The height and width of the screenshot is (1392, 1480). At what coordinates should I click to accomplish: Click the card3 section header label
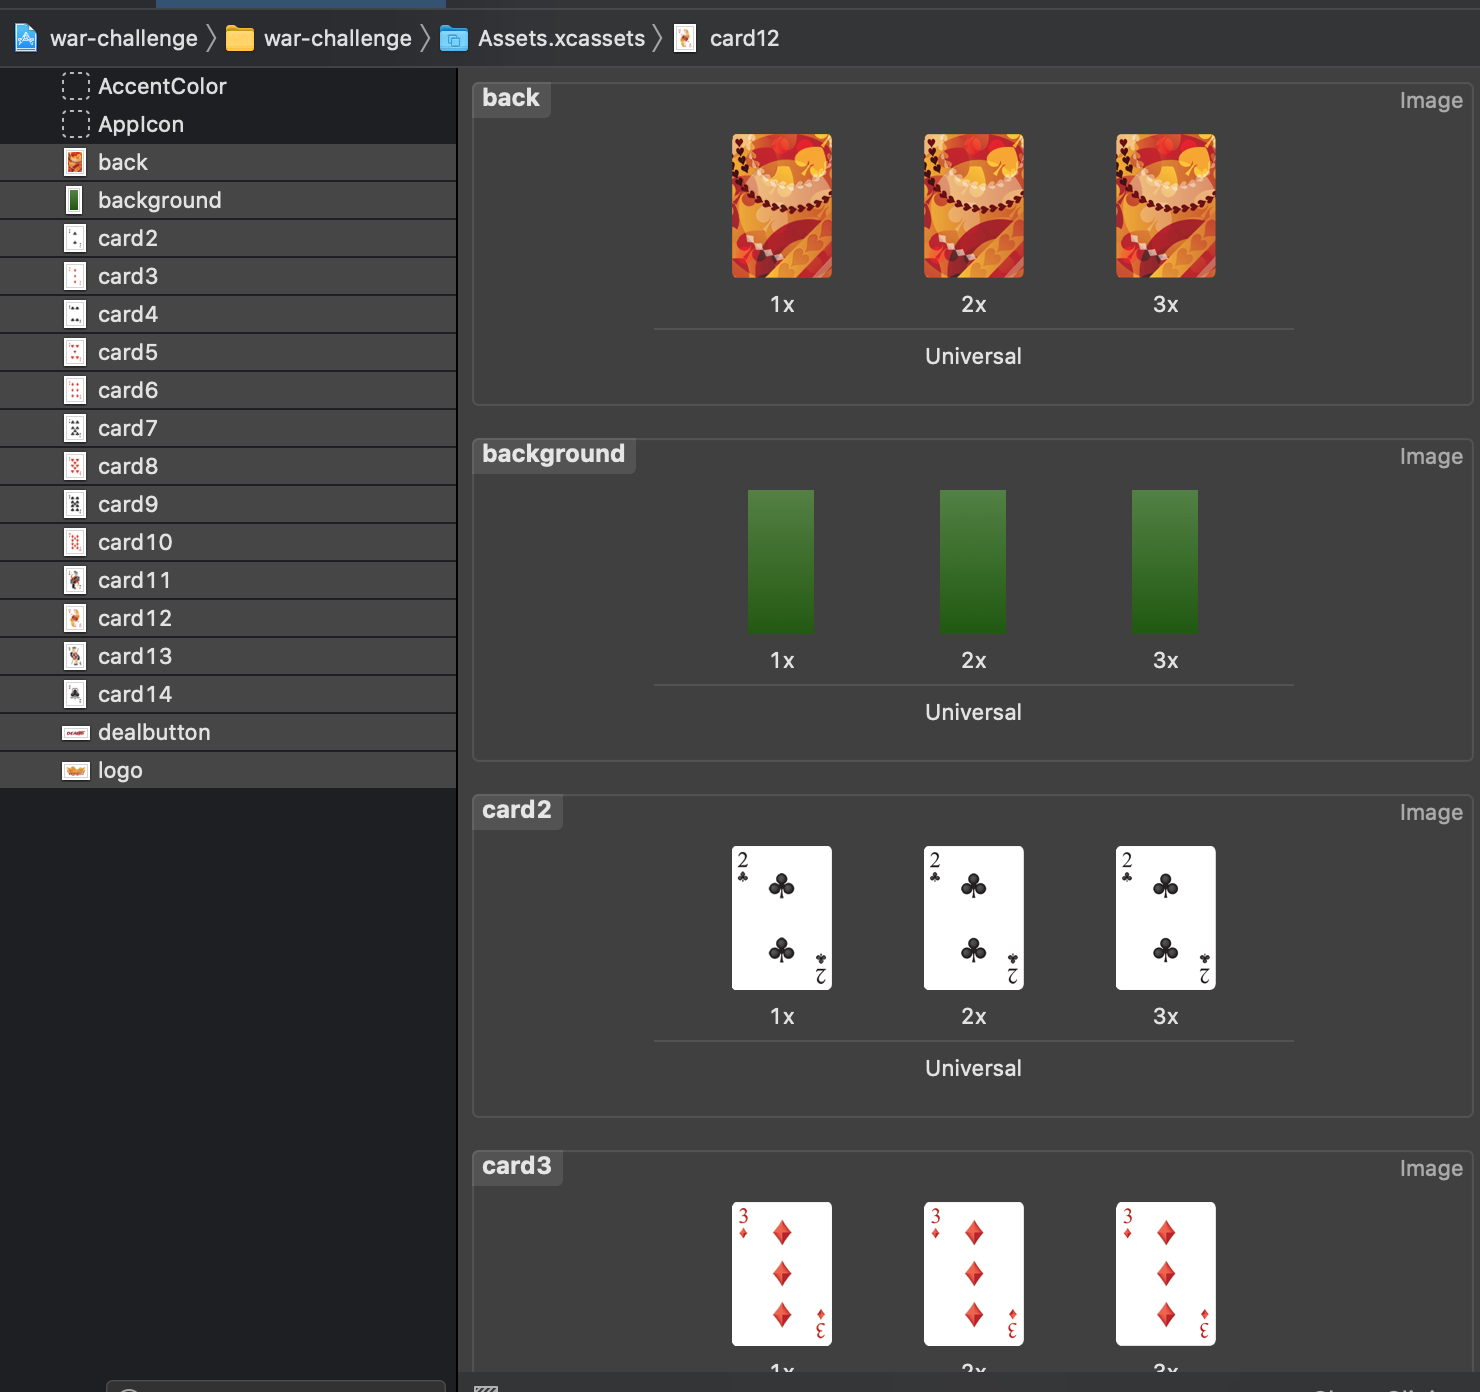point(517,1166)
